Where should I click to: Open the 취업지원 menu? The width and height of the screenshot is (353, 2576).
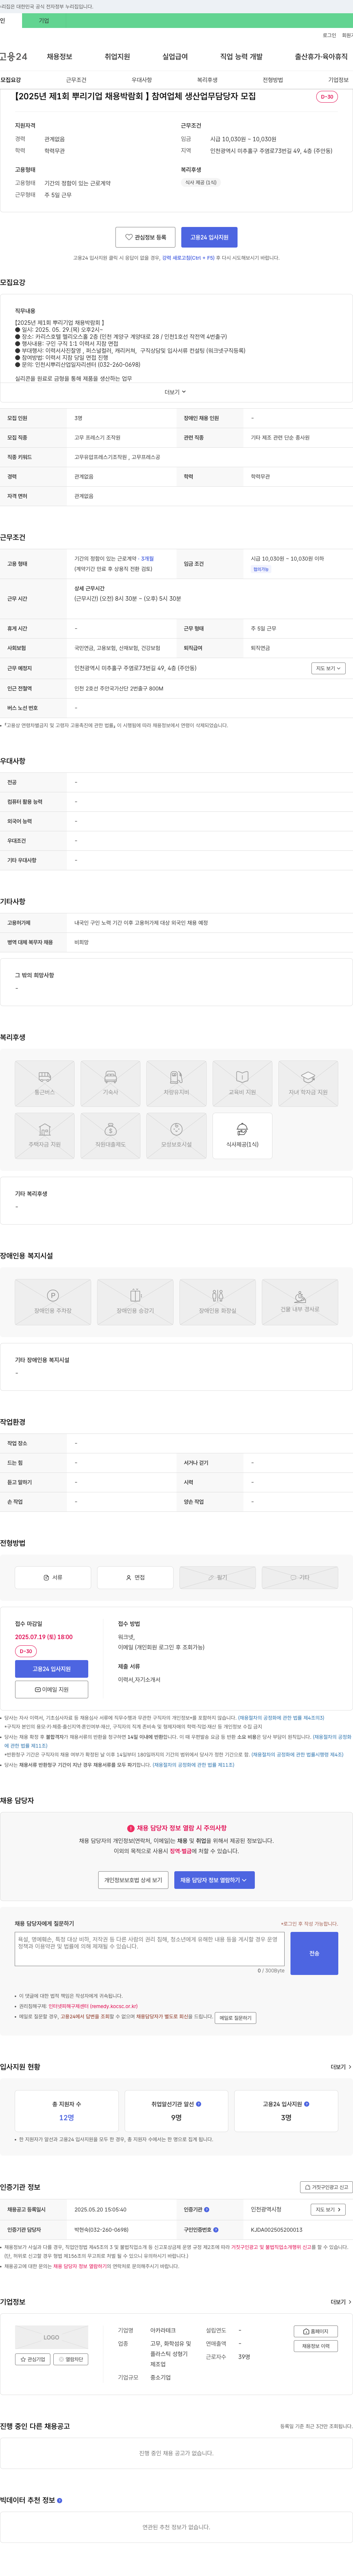[x=117, y=57]
